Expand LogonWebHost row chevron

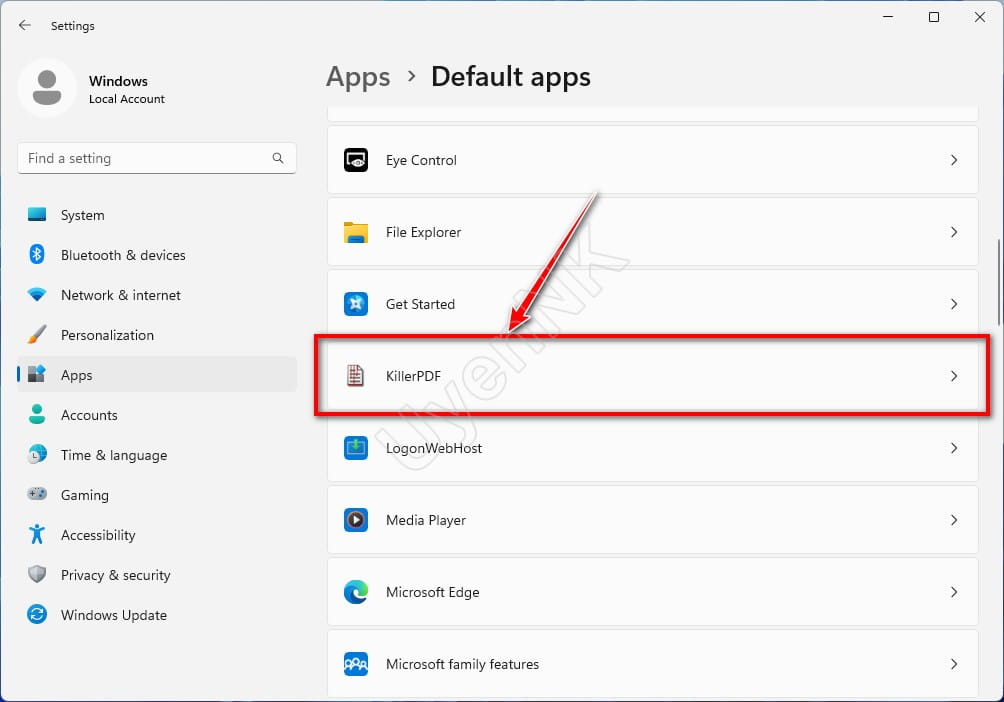click(x=954, y=448)
